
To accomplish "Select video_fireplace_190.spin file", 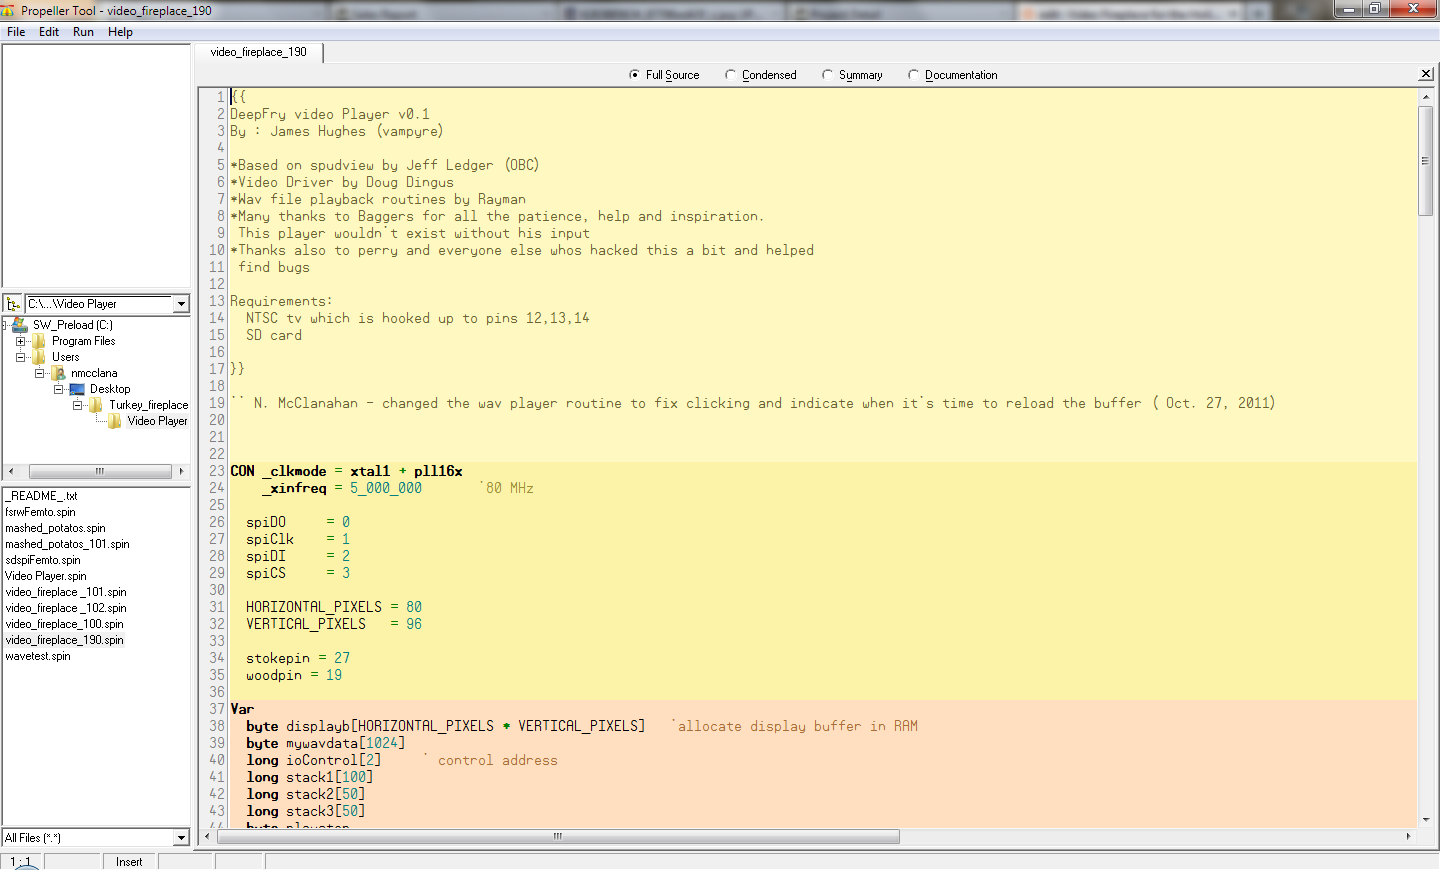I will [x=64, y=640].
